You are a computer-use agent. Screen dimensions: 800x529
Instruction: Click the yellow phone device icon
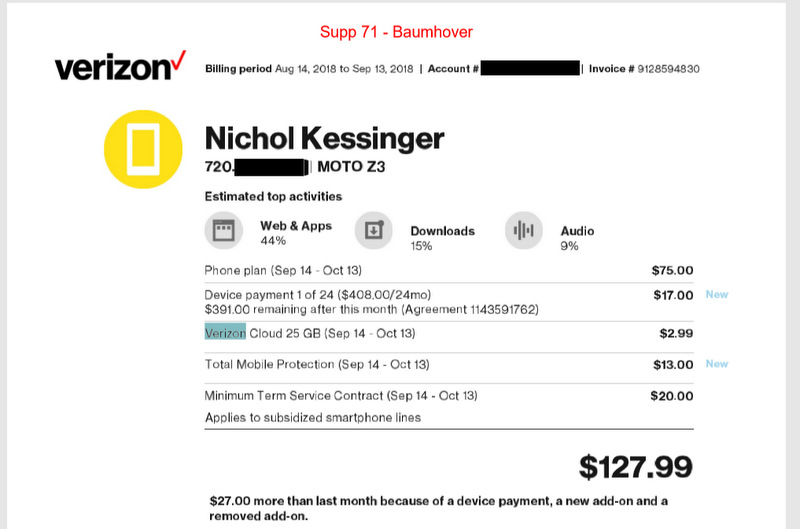click(143, 148)
